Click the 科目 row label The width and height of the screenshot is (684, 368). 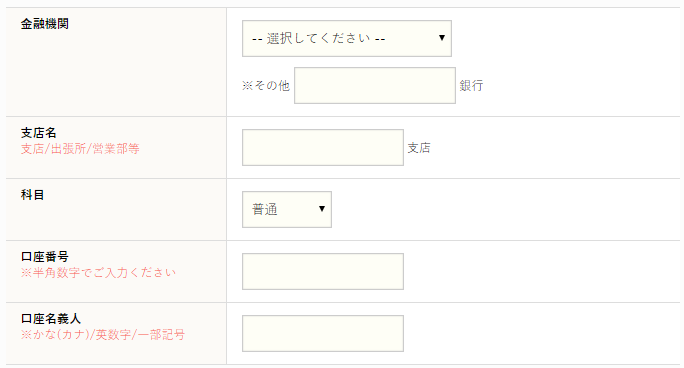[32, 195]
